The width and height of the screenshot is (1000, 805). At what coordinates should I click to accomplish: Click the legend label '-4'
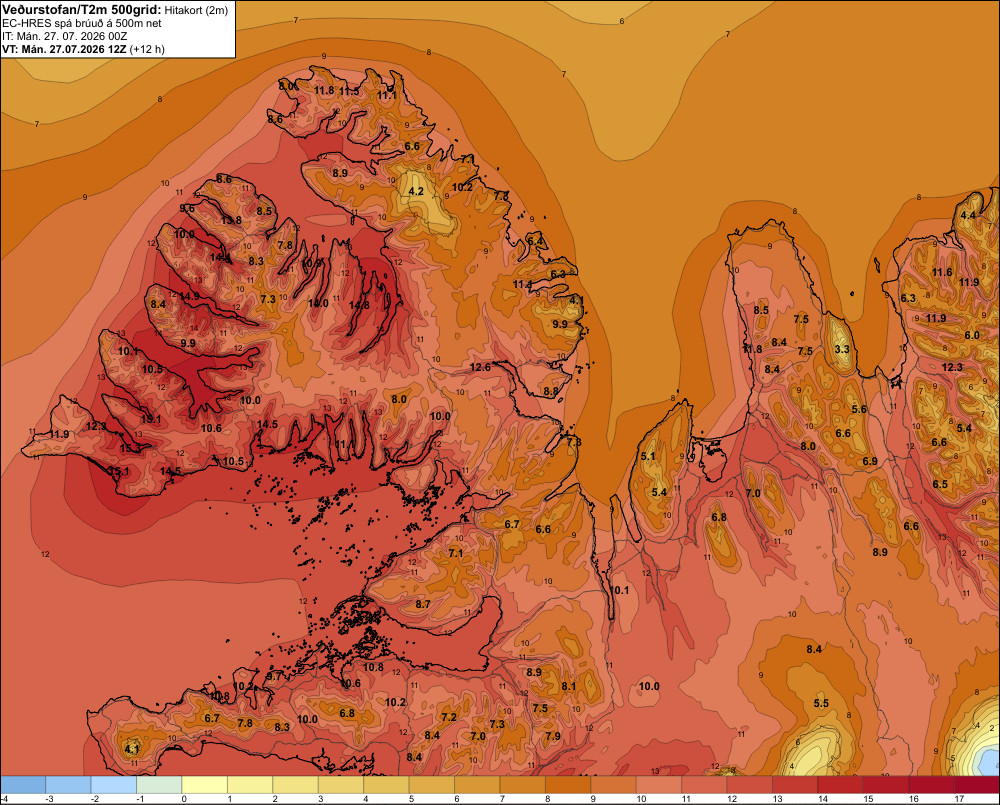pos(4,799)
